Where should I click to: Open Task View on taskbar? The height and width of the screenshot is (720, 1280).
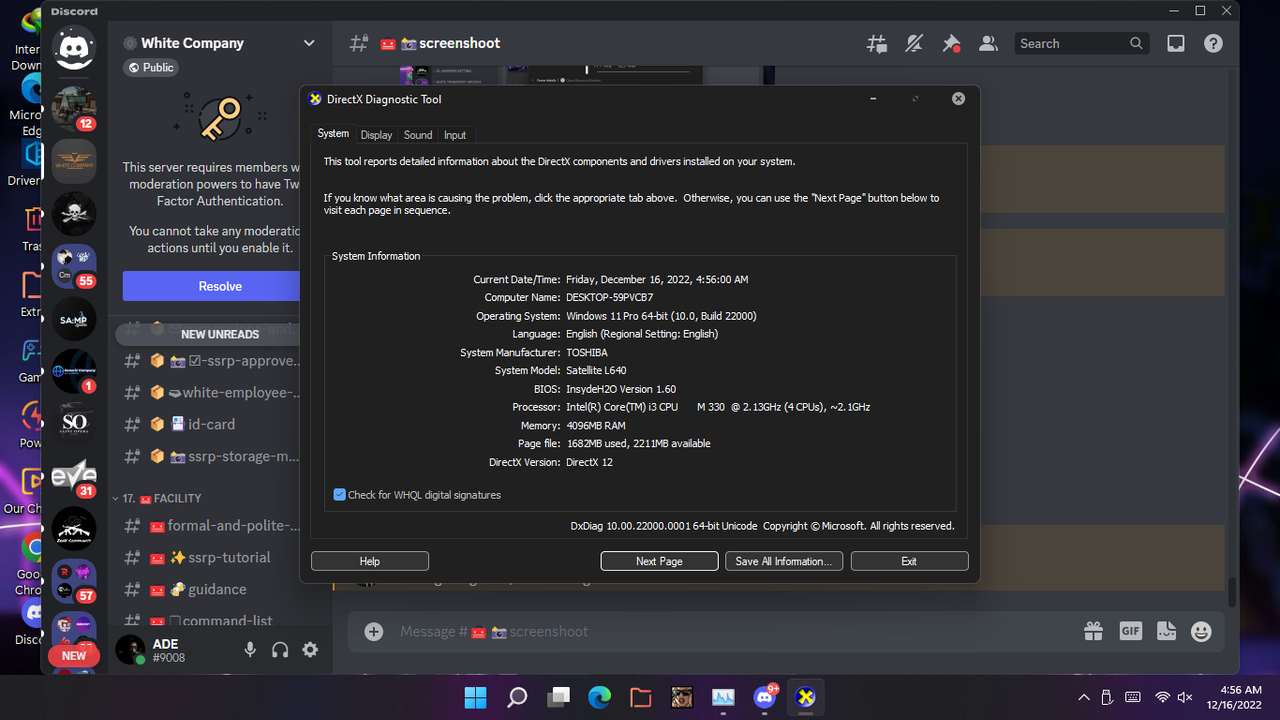coord(558,697)
